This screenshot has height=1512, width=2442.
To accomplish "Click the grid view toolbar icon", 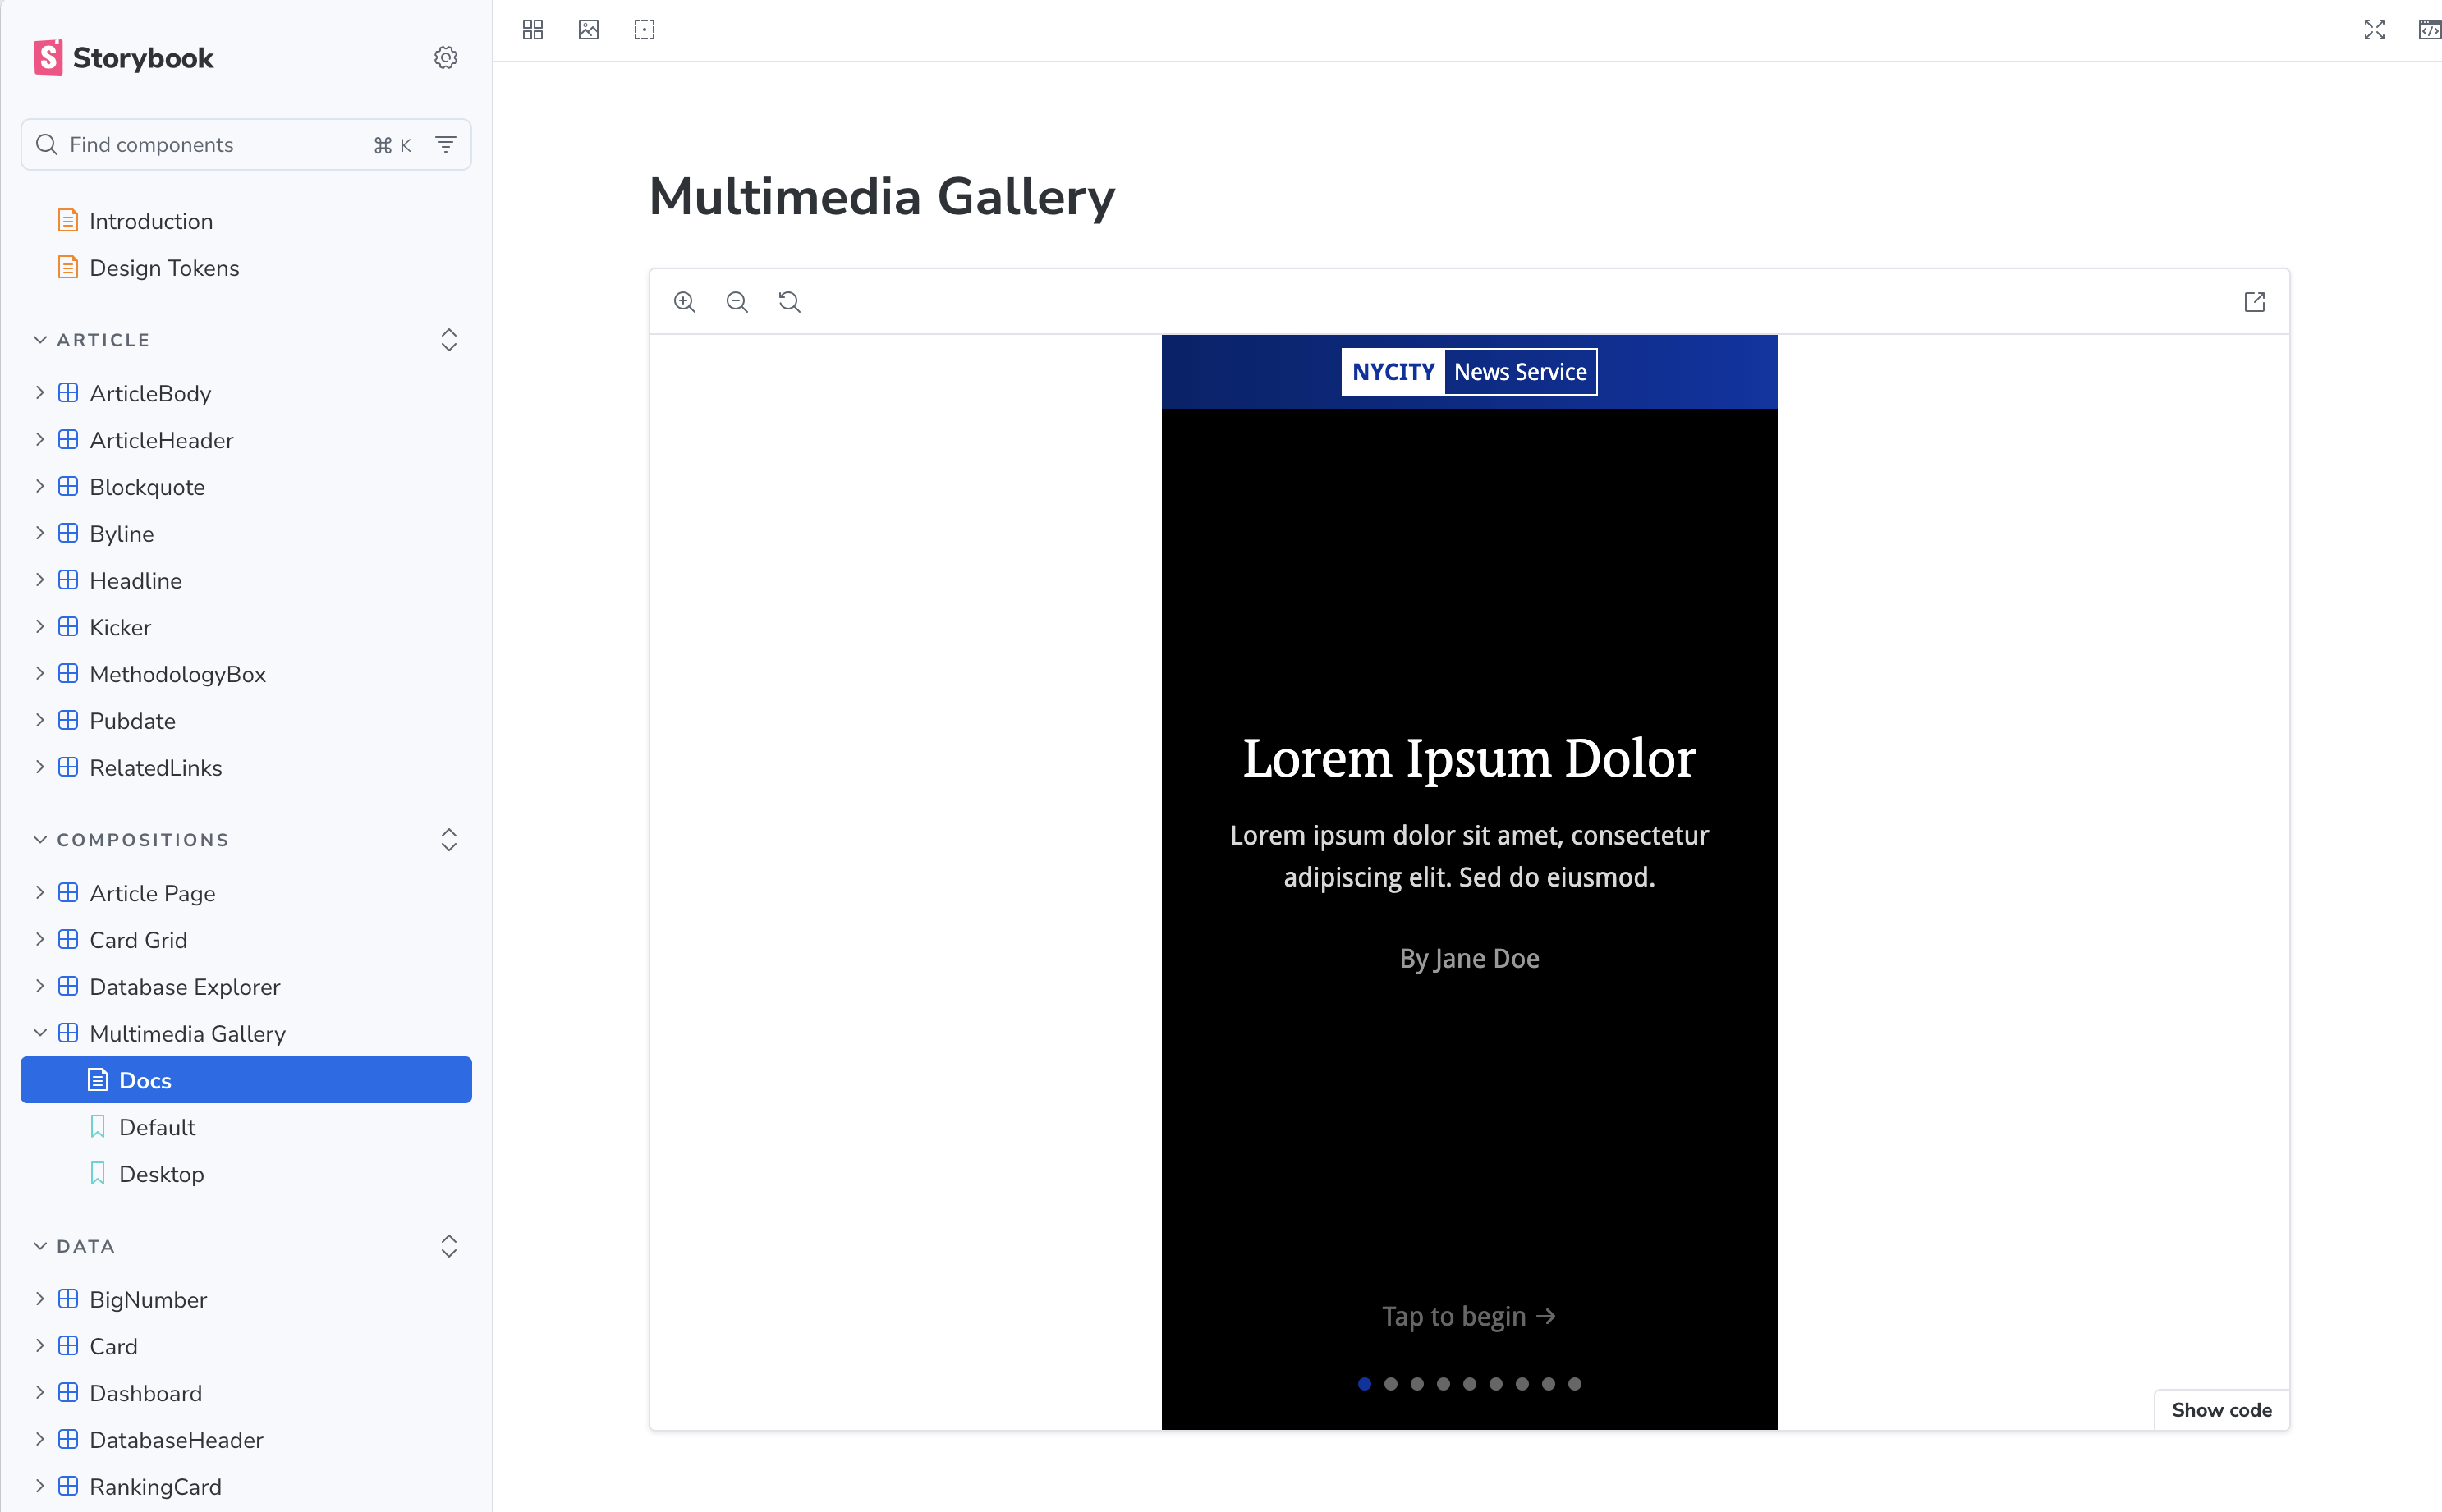I will click(533, 30).
